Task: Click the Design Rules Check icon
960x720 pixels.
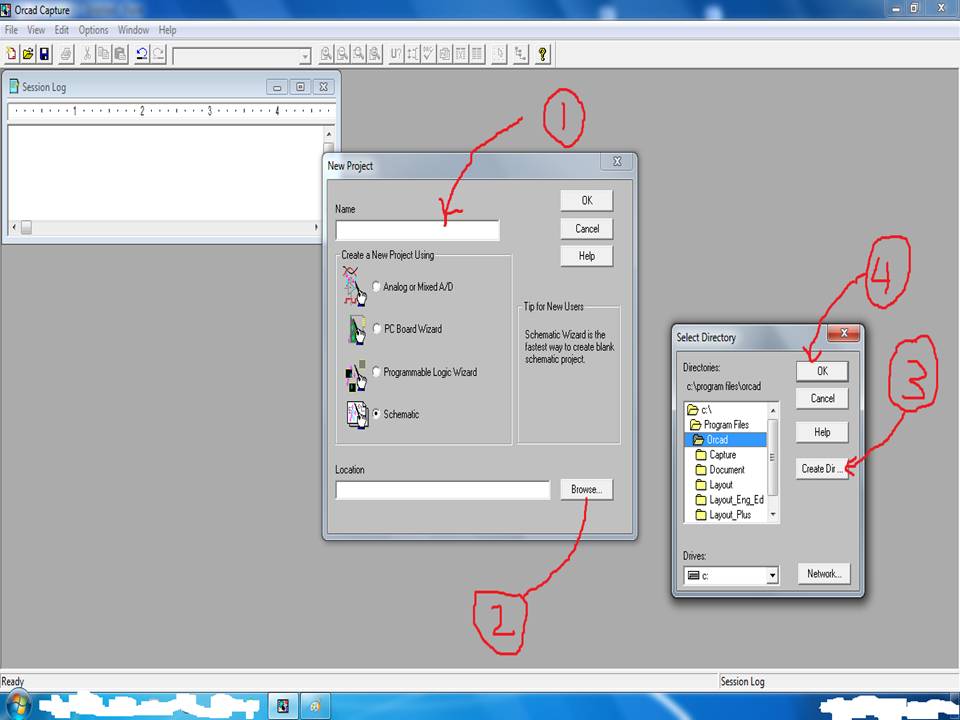Action: [429, 54]
